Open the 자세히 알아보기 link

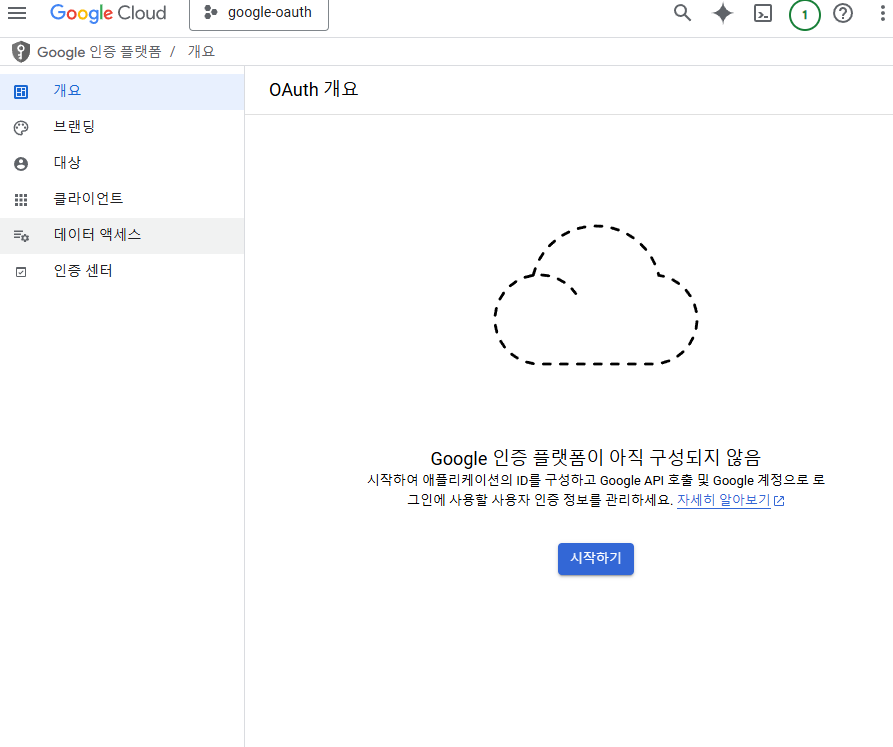pyautogui.click(x=723, y=500)
